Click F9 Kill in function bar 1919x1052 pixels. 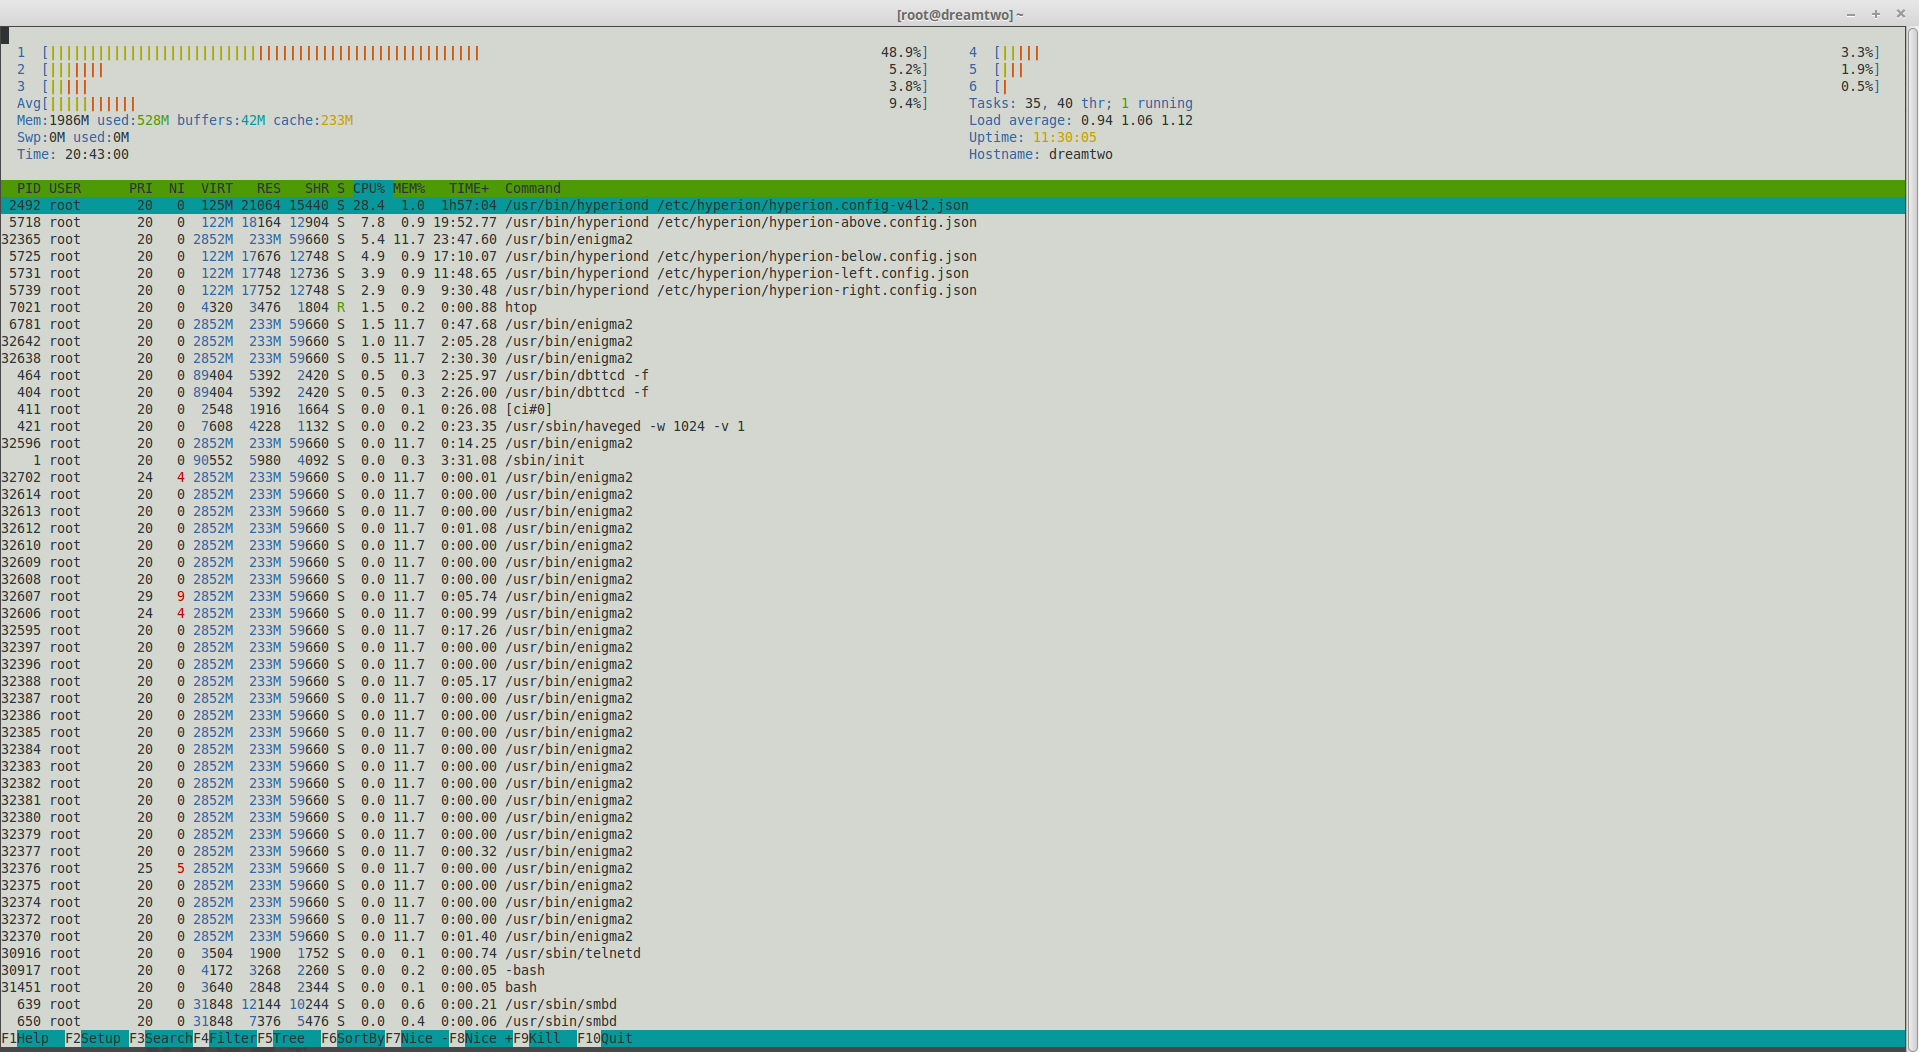coord(544,1038)
